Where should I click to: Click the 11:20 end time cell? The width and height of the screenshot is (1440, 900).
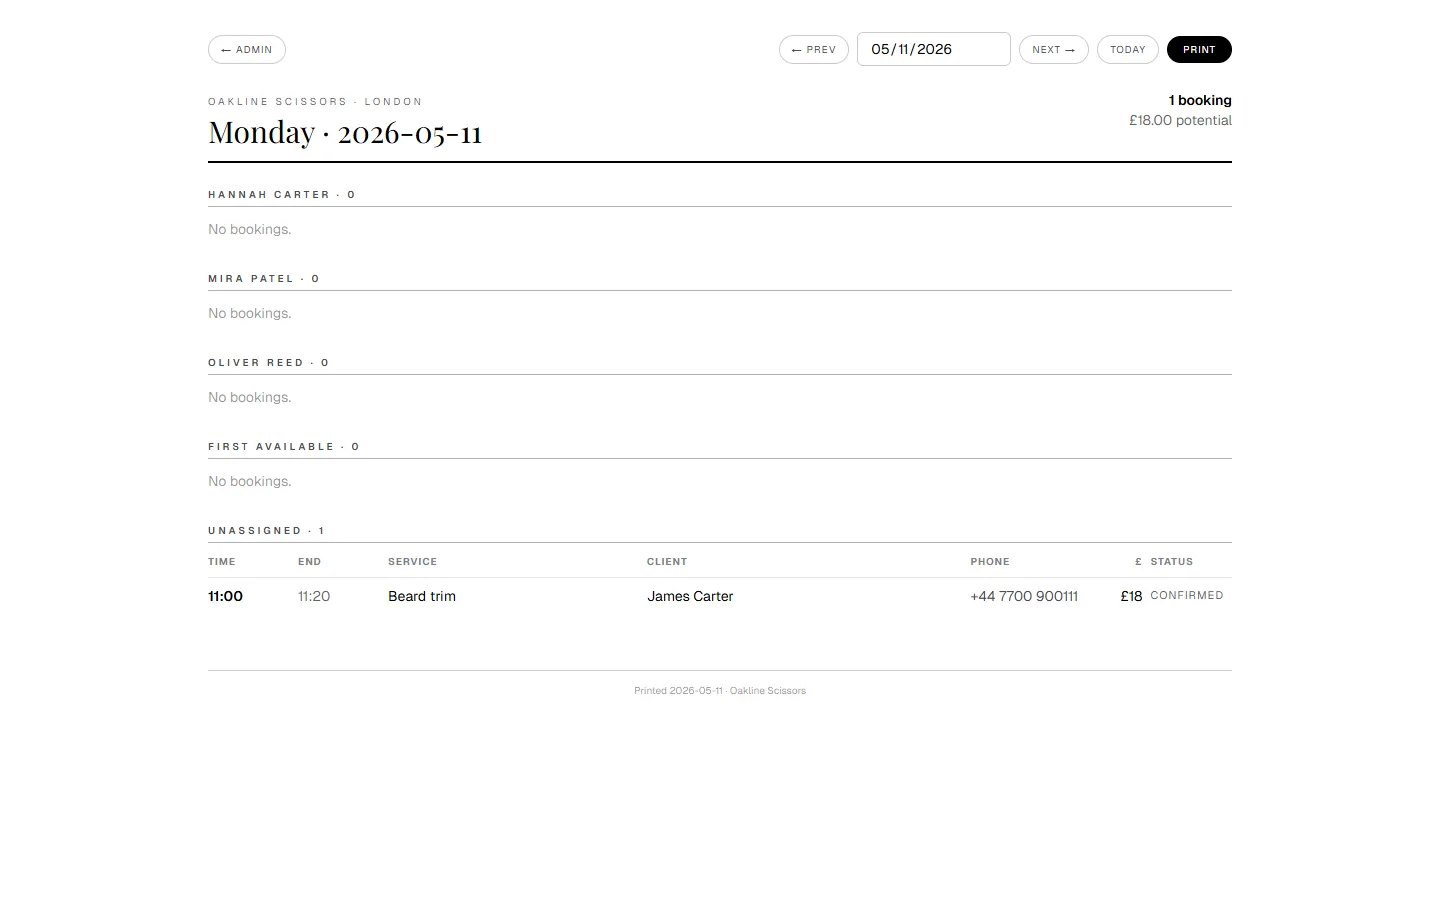(x=314, y=596)
